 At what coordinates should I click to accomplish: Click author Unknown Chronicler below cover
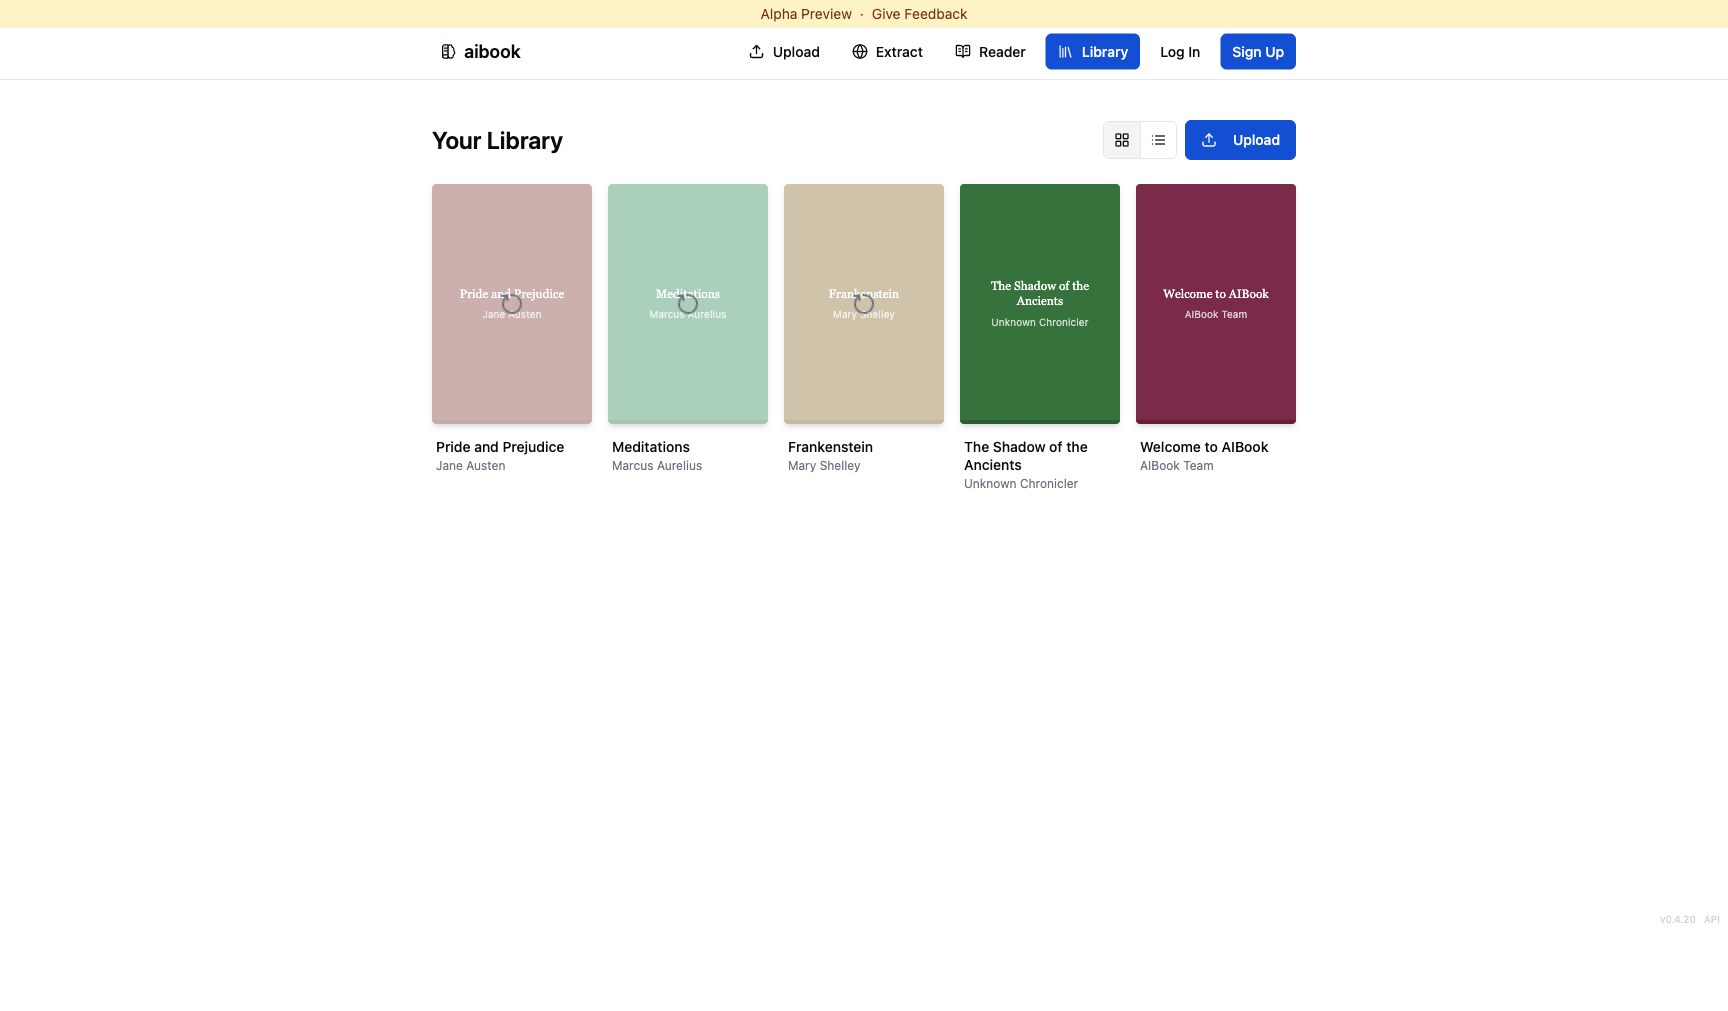click(1021, 484)
